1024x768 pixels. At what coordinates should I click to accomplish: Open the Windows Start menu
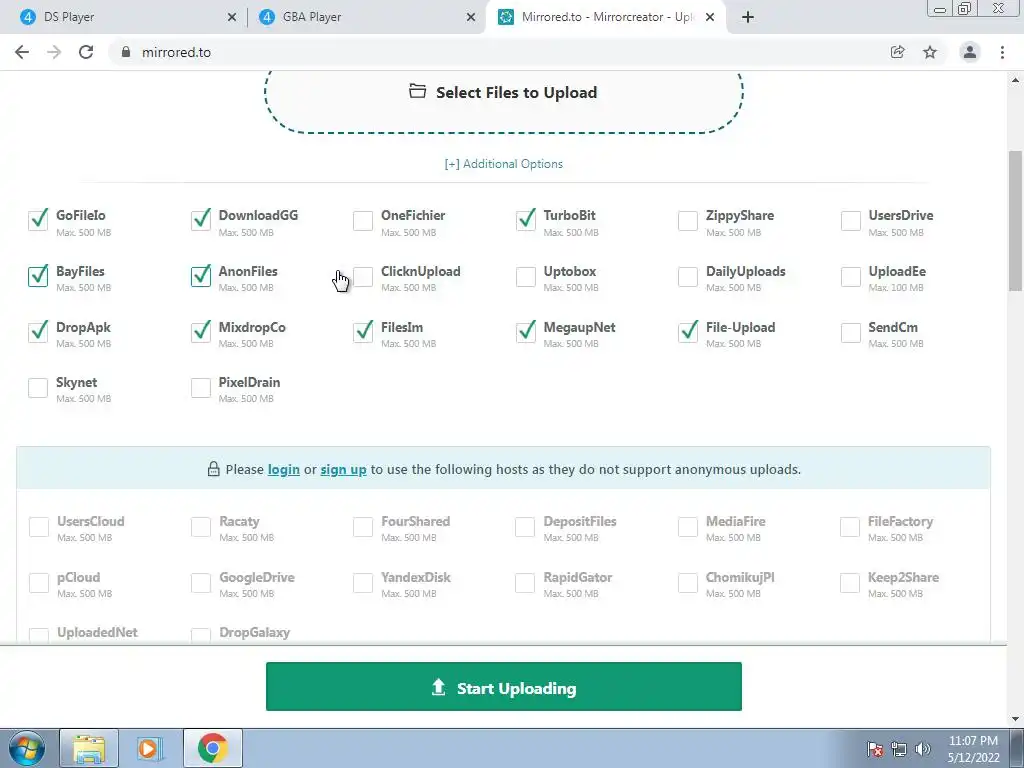(x=26, y=748)
